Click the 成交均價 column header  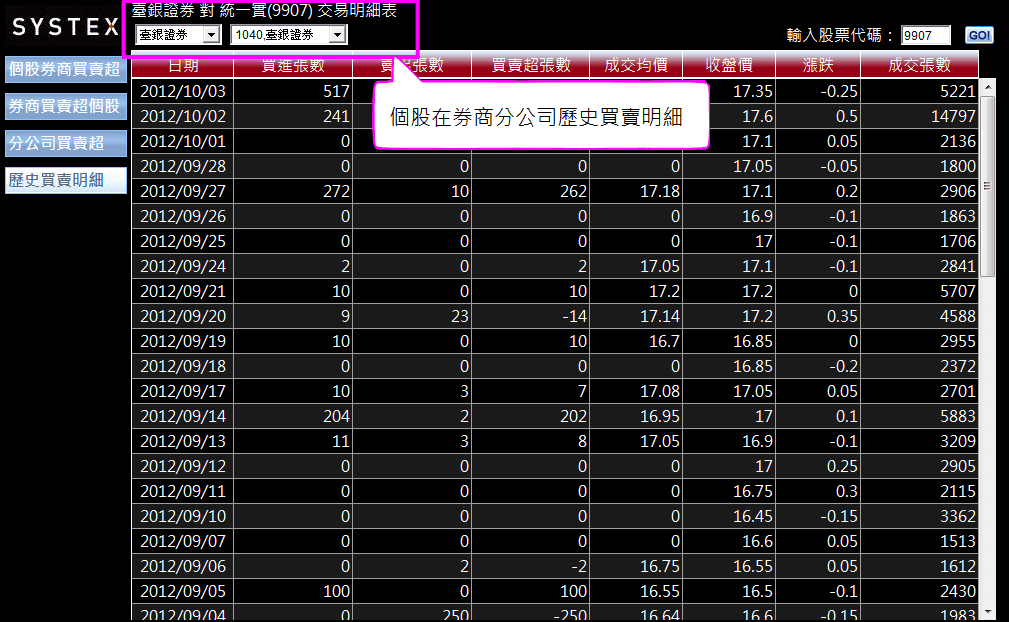pos(636,66)
